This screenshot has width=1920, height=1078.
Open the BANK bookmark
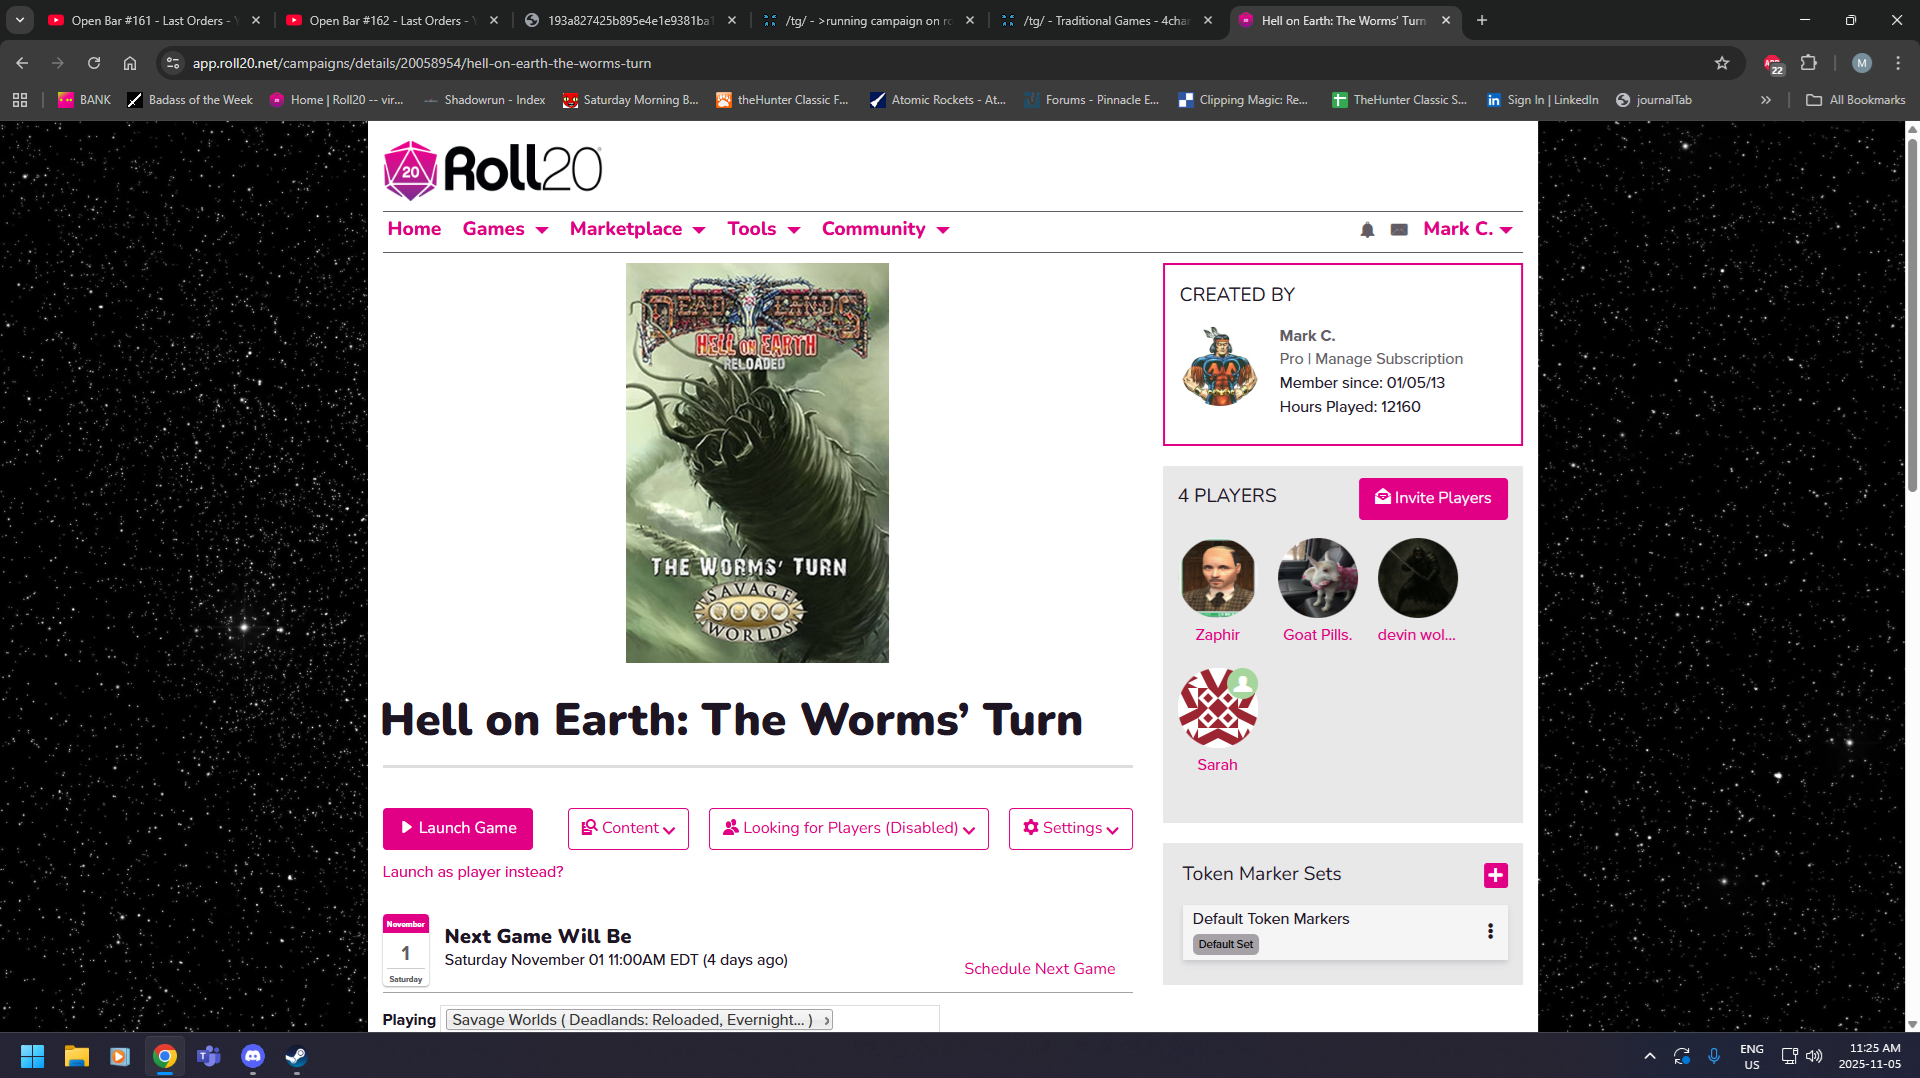(84, 100)
